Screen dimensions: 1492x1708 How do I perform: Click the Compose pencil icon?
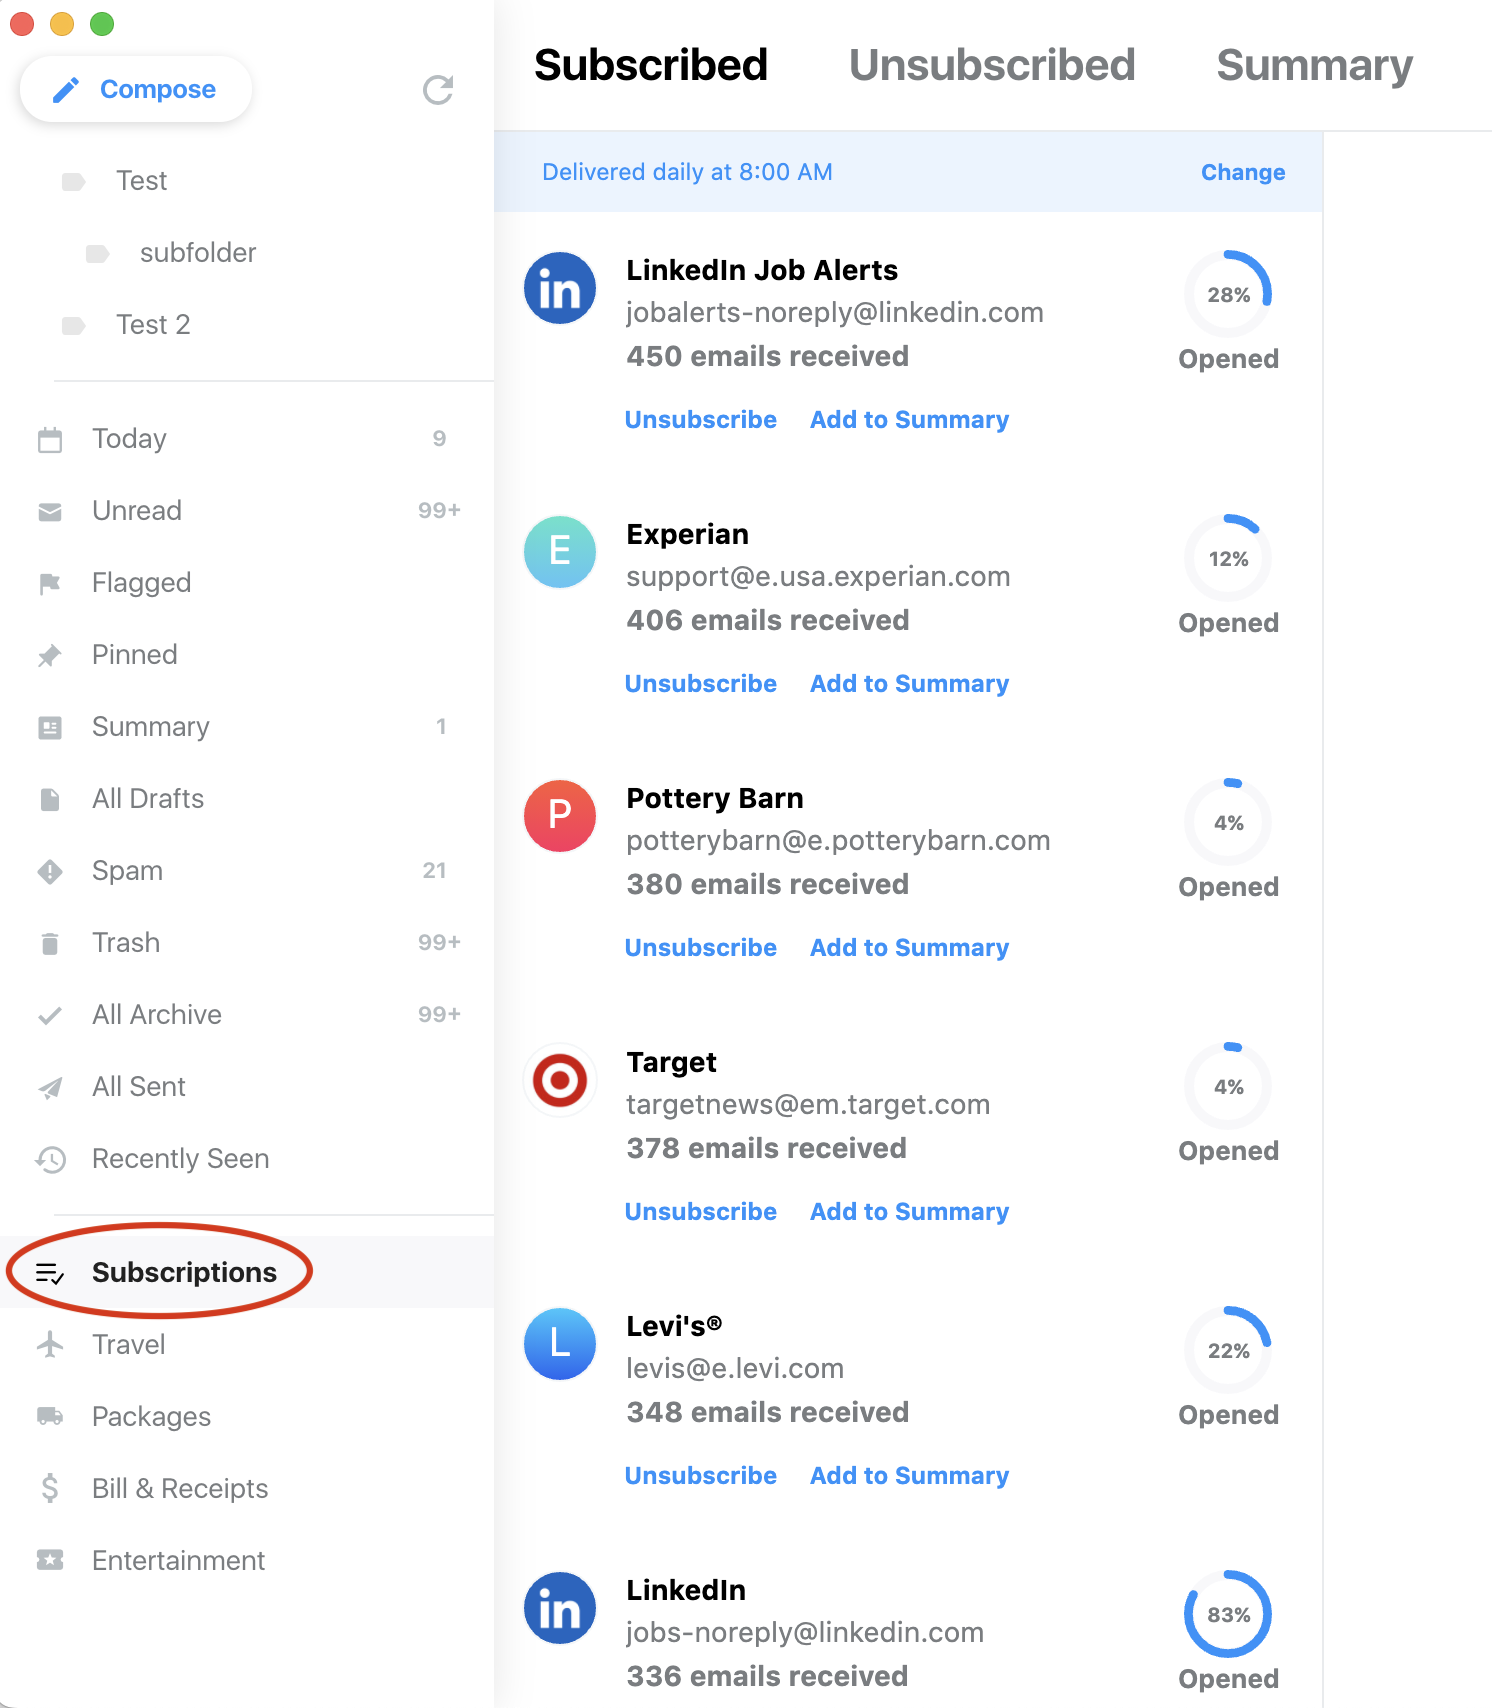click(x=66, y=90)
